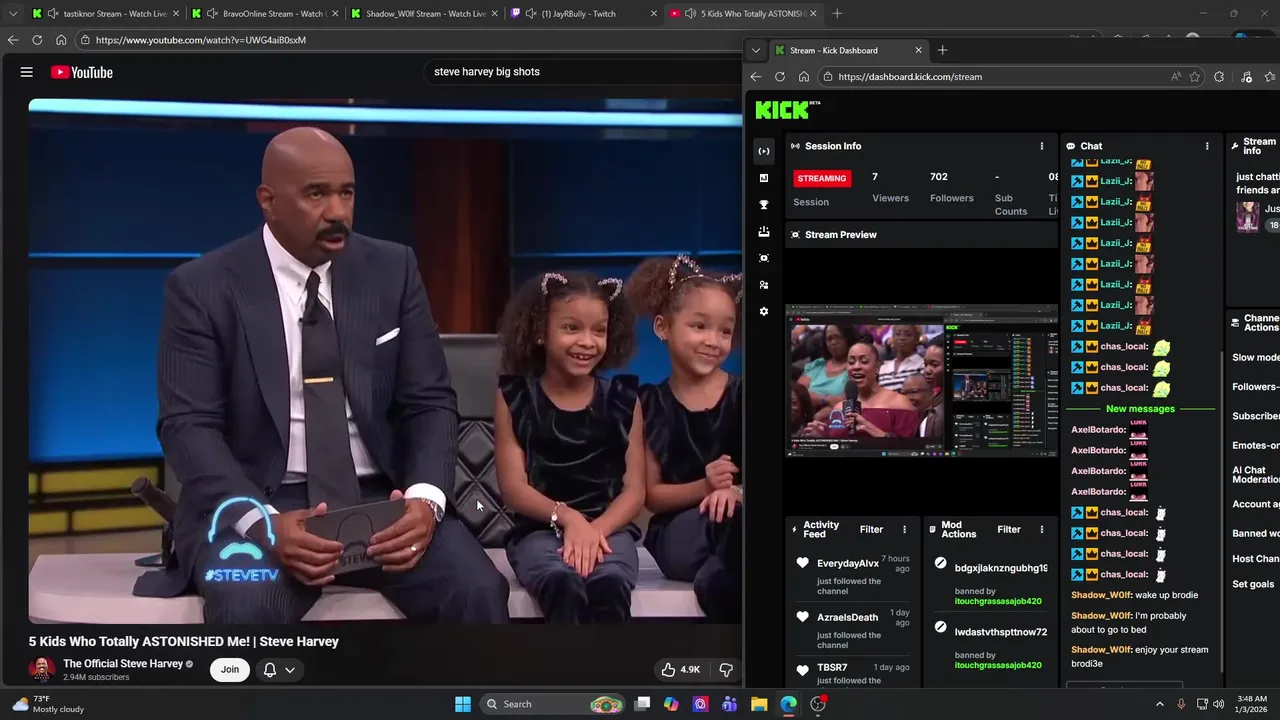This screenshot has height=720, width=1280.
Task: Click the red STREAMING status badge
Action: click(x=822, y=178)
